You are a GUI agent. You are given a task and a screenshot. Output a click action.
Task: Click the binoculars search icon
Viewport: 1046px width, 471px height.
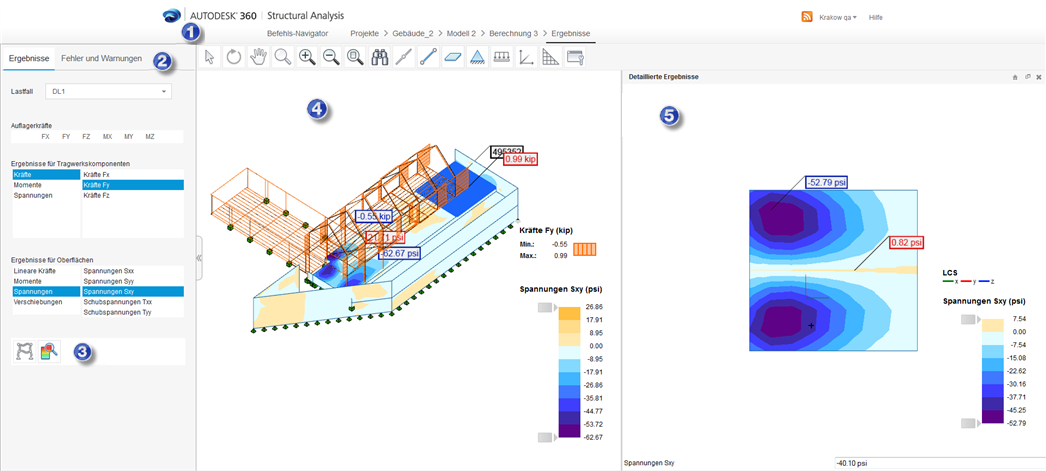click(380, 58)
